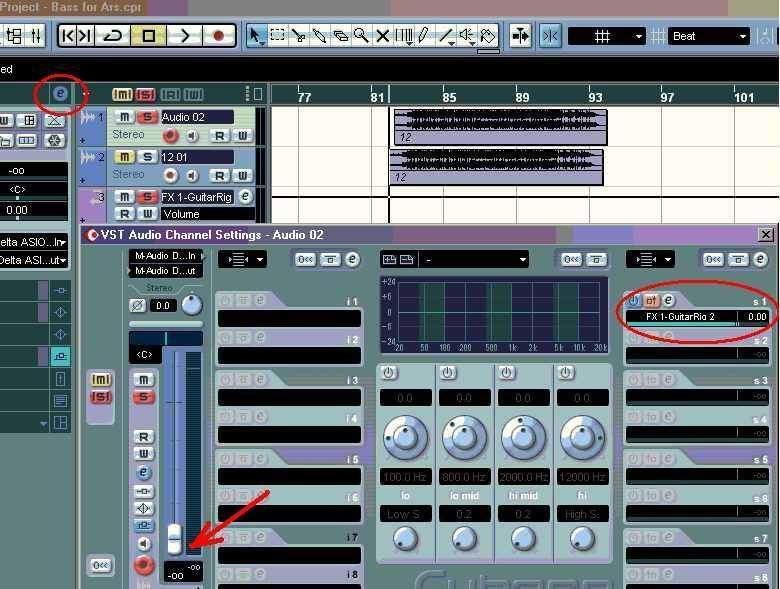Click ruler at bar 89
780x589 pixels.
pyautogui.click(x=522, y=97)
